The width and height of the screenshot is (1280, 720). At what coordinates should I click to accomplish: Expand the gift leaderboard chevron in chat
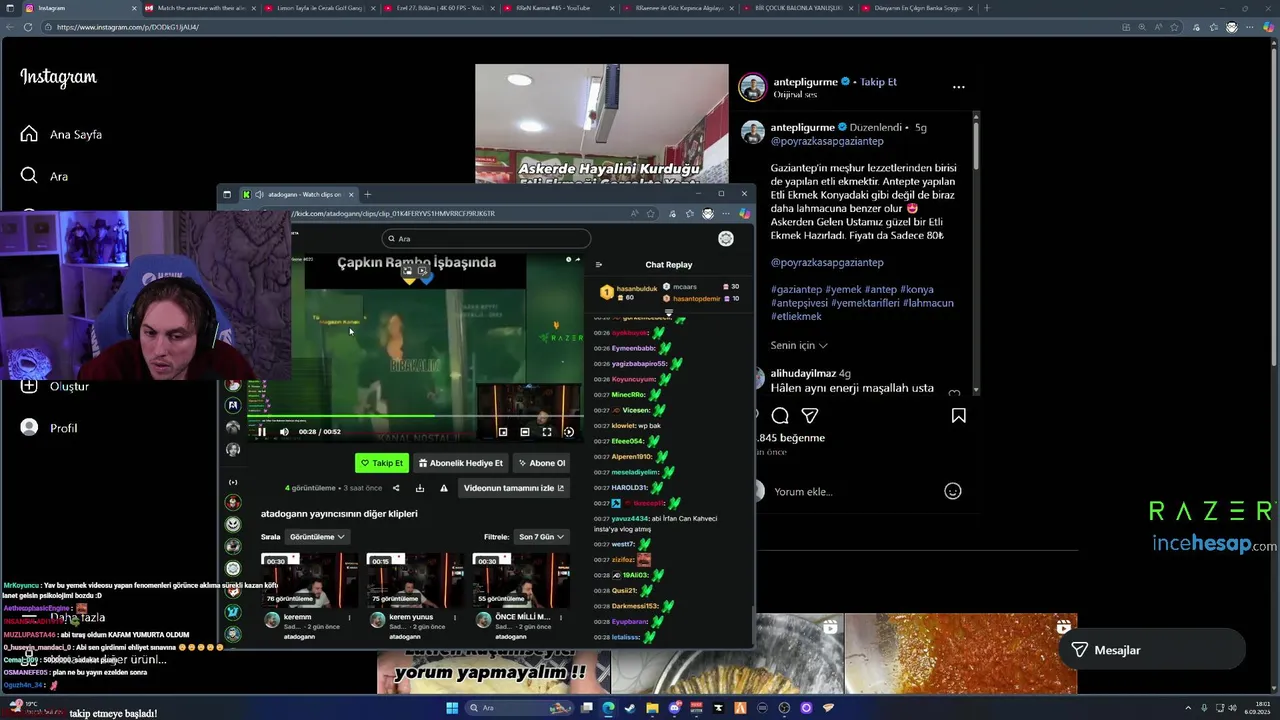click(x=669, y=312)
